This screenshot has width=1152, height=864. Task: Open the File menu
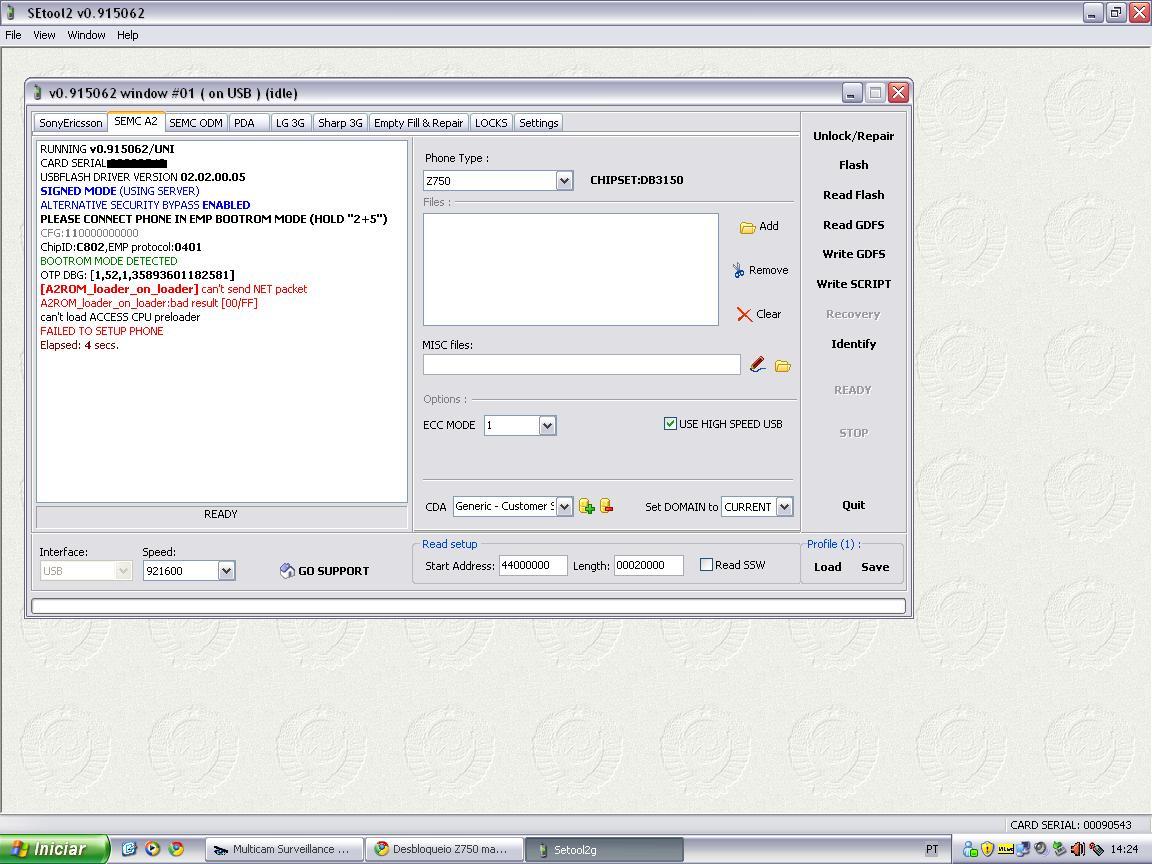(13, 35)
